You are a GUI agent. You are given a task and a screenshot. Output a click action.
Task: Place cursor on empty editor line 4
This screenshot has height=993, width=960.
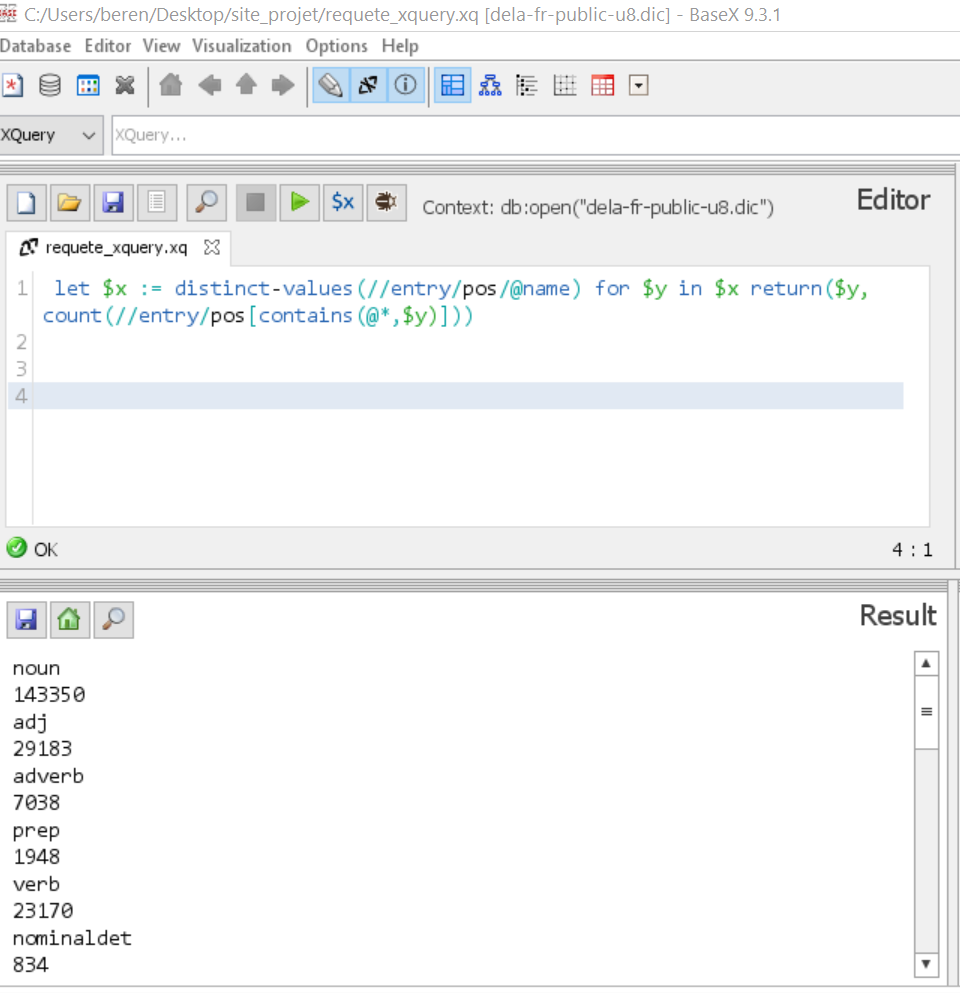point(469,396)
